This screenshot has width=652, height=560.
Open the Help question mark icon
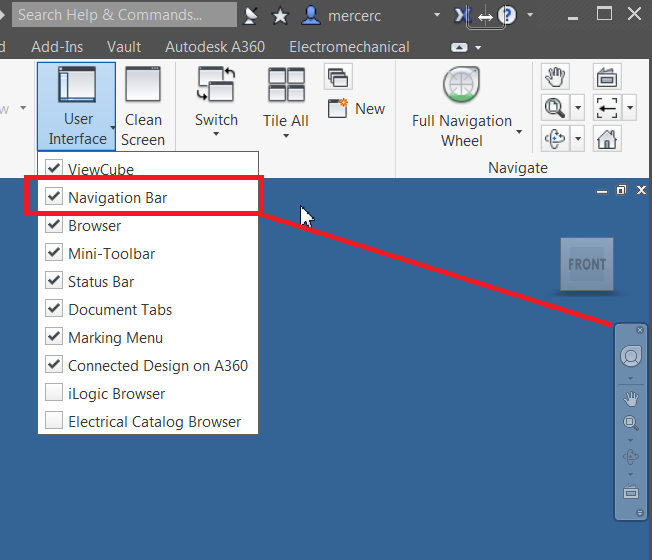coord(507,15)
